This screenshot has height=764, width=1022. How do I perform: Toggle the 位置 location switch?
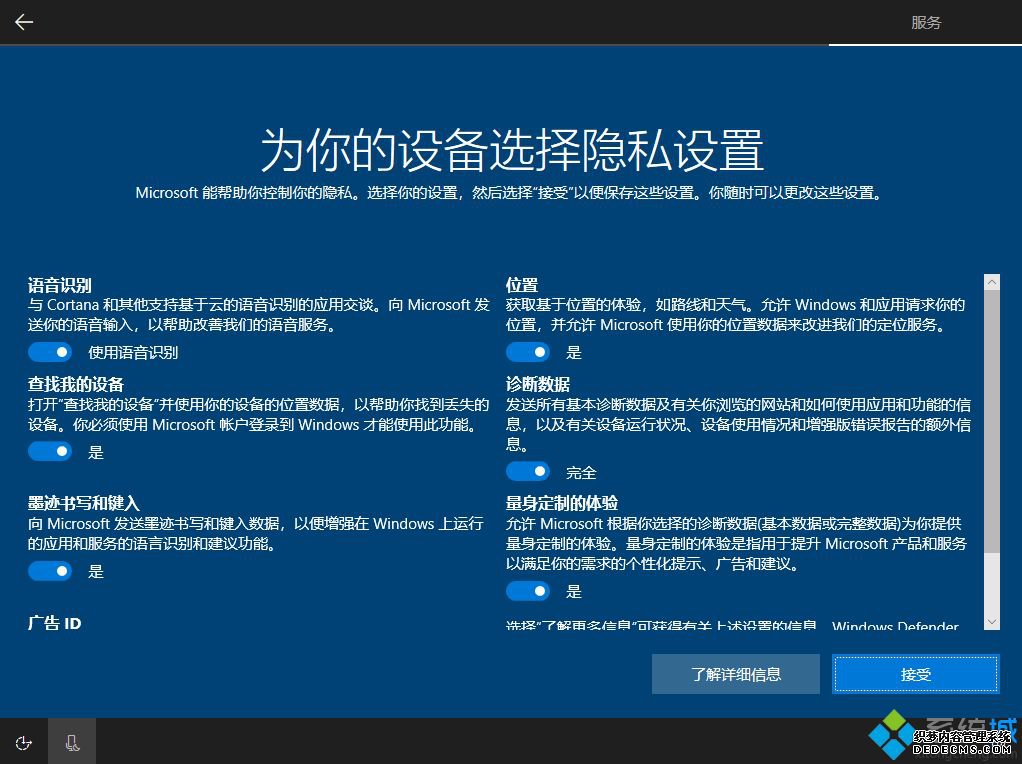pos(528,352)
